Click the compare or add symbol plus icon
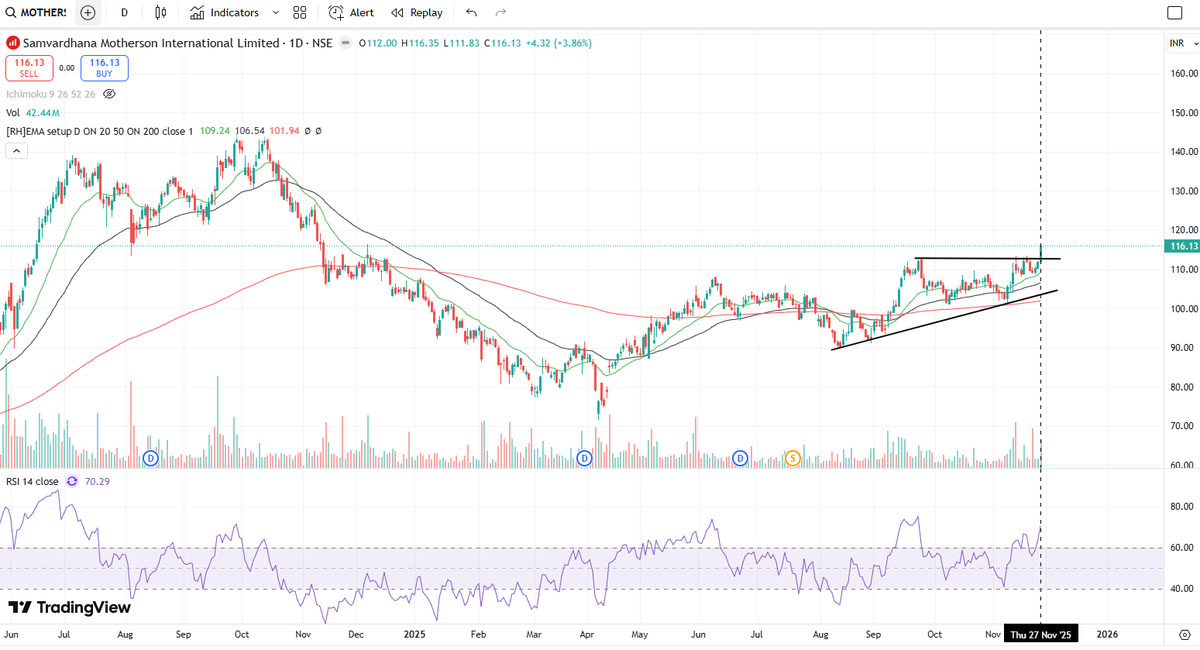The image size is (1200, 650). point(88,13)
